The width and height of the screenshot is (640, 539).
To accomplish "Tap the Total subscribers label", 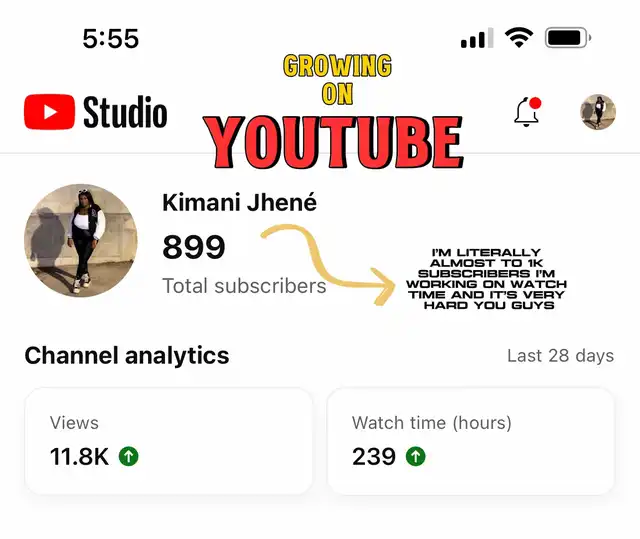I will click(x=244, y=286).
